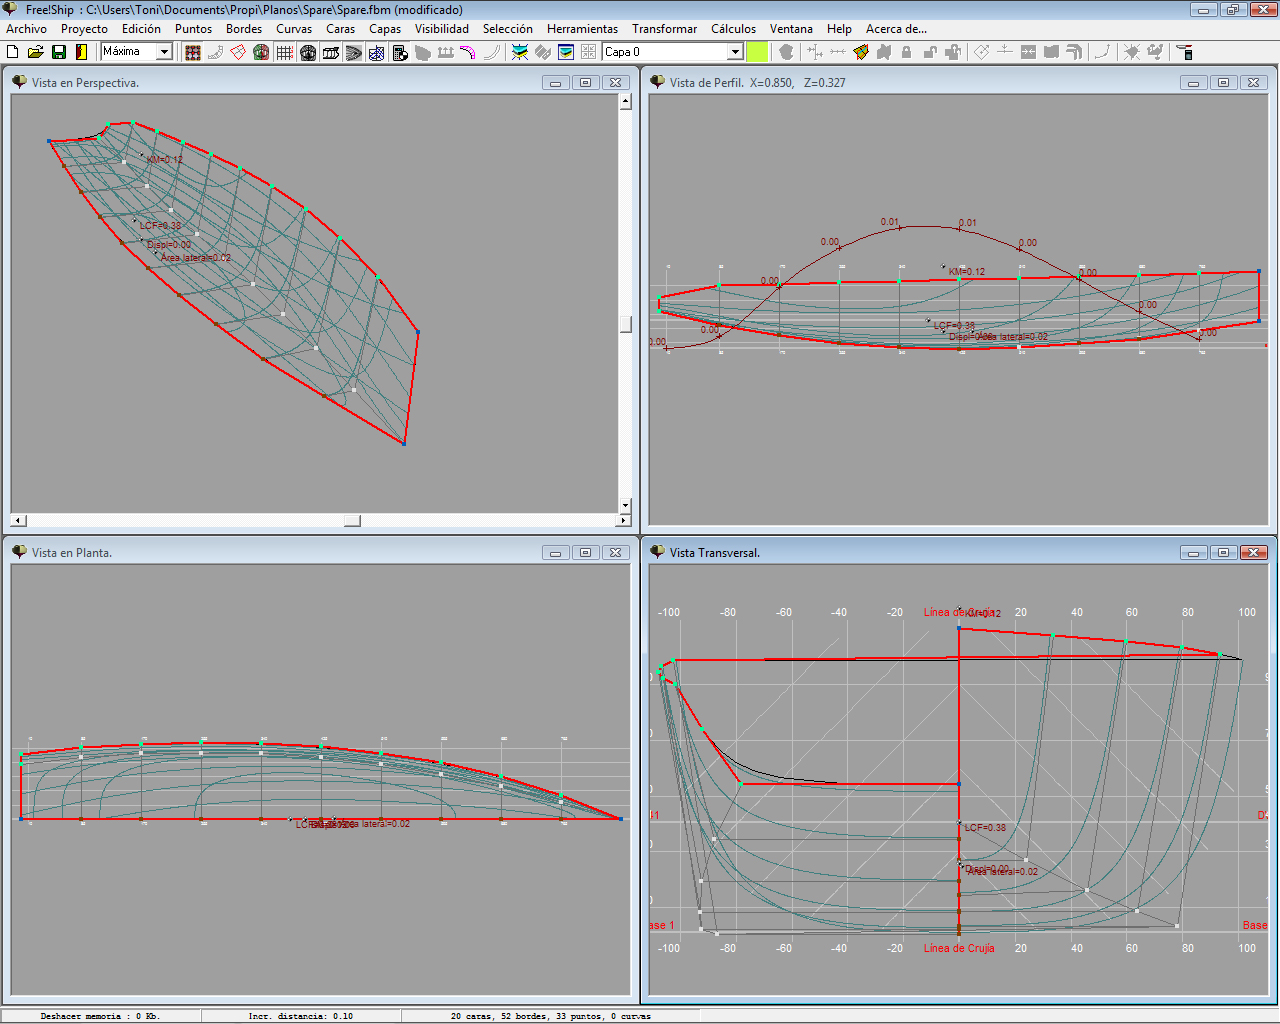Click the layer stack icon left of Capa 0
Viewport: 1280px width, 1024px height.
(x=566, y=52)
